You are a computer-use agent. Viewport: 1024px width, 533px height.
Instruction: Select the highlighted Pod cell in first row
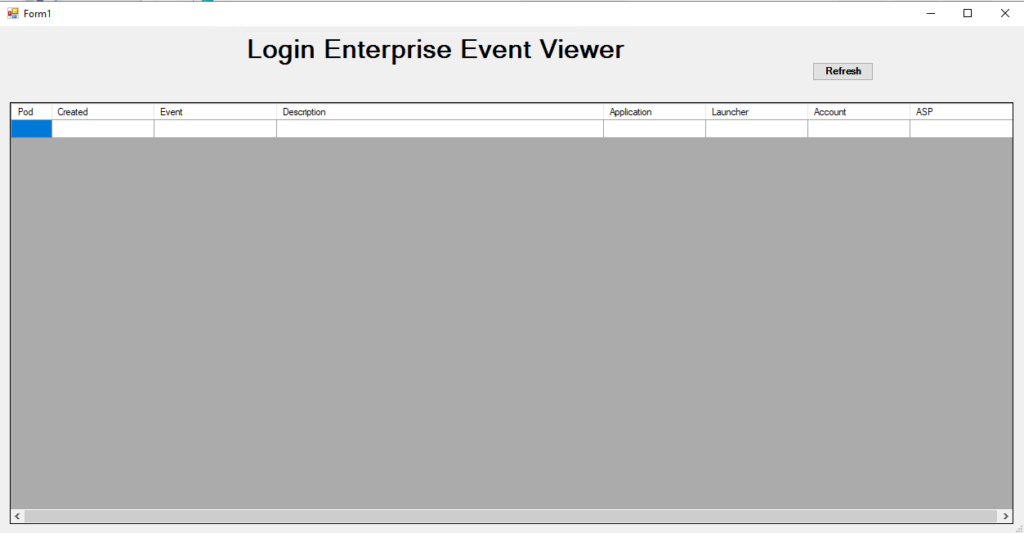[31, 129]
